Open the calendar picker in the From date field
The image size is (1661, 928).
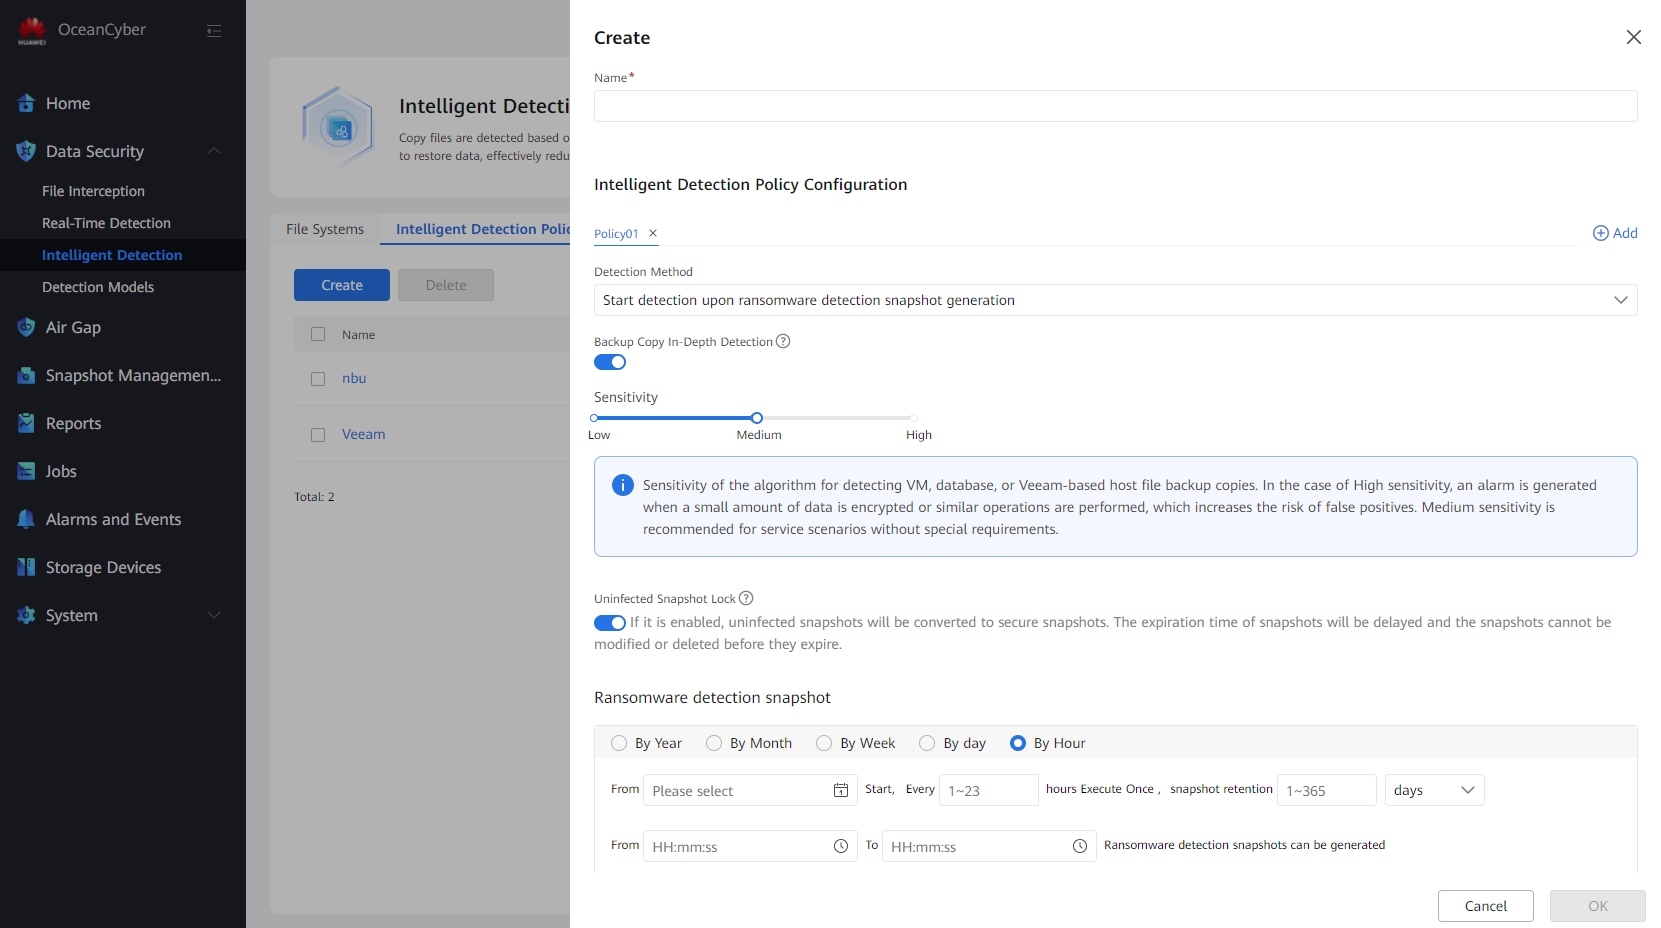(x=840, y=790)
